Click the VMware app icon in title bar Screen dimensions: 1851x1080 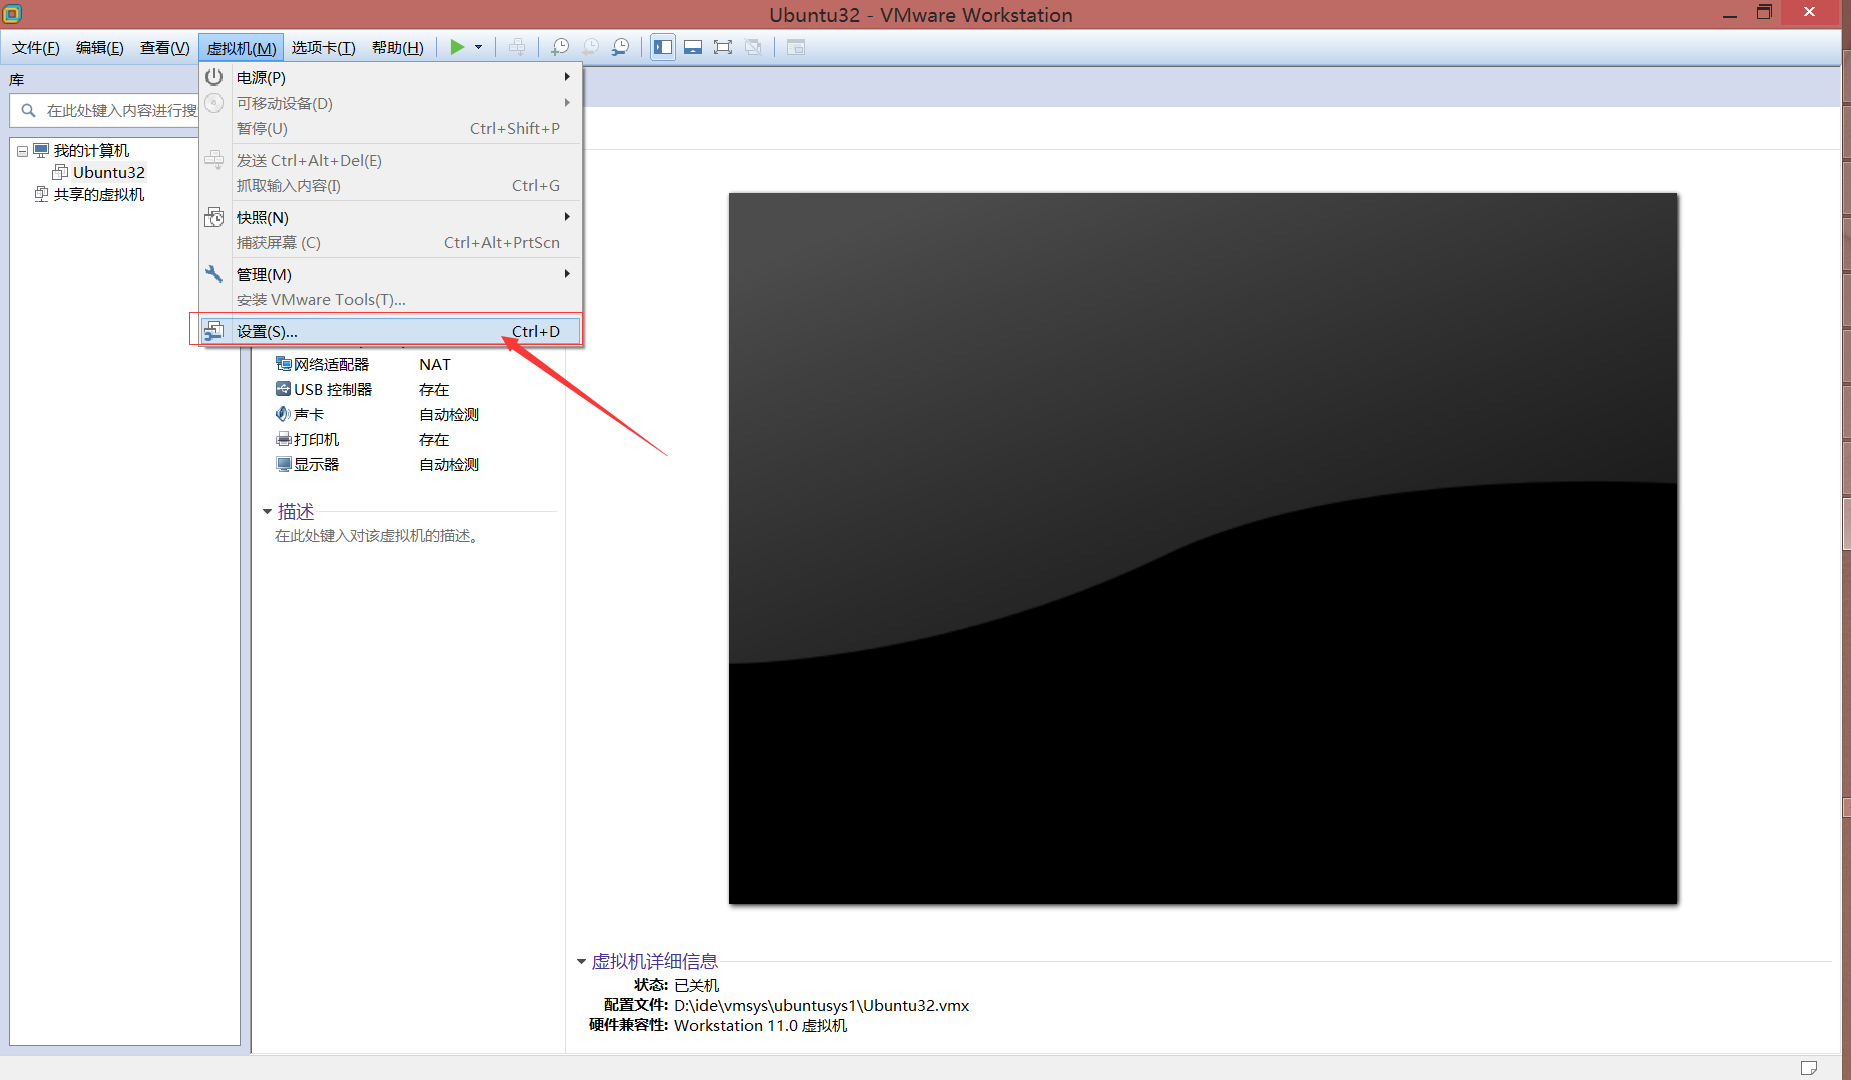click(12, 13)
